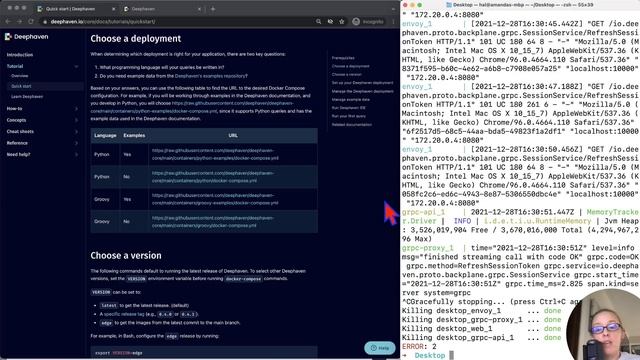Image resolution: width=640 pixels, height=360 pixels.
Task: Click the Help chat button
Action: pyautogui.click(x=380, y=348)
